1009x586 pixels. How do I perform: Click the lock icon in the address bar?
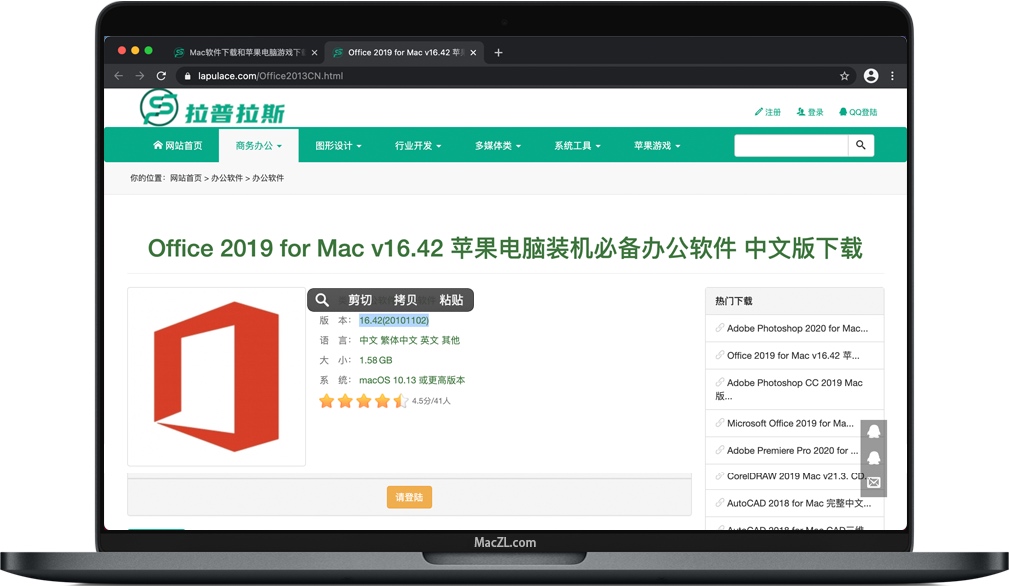pyautogui.click(x=186, y=75)
